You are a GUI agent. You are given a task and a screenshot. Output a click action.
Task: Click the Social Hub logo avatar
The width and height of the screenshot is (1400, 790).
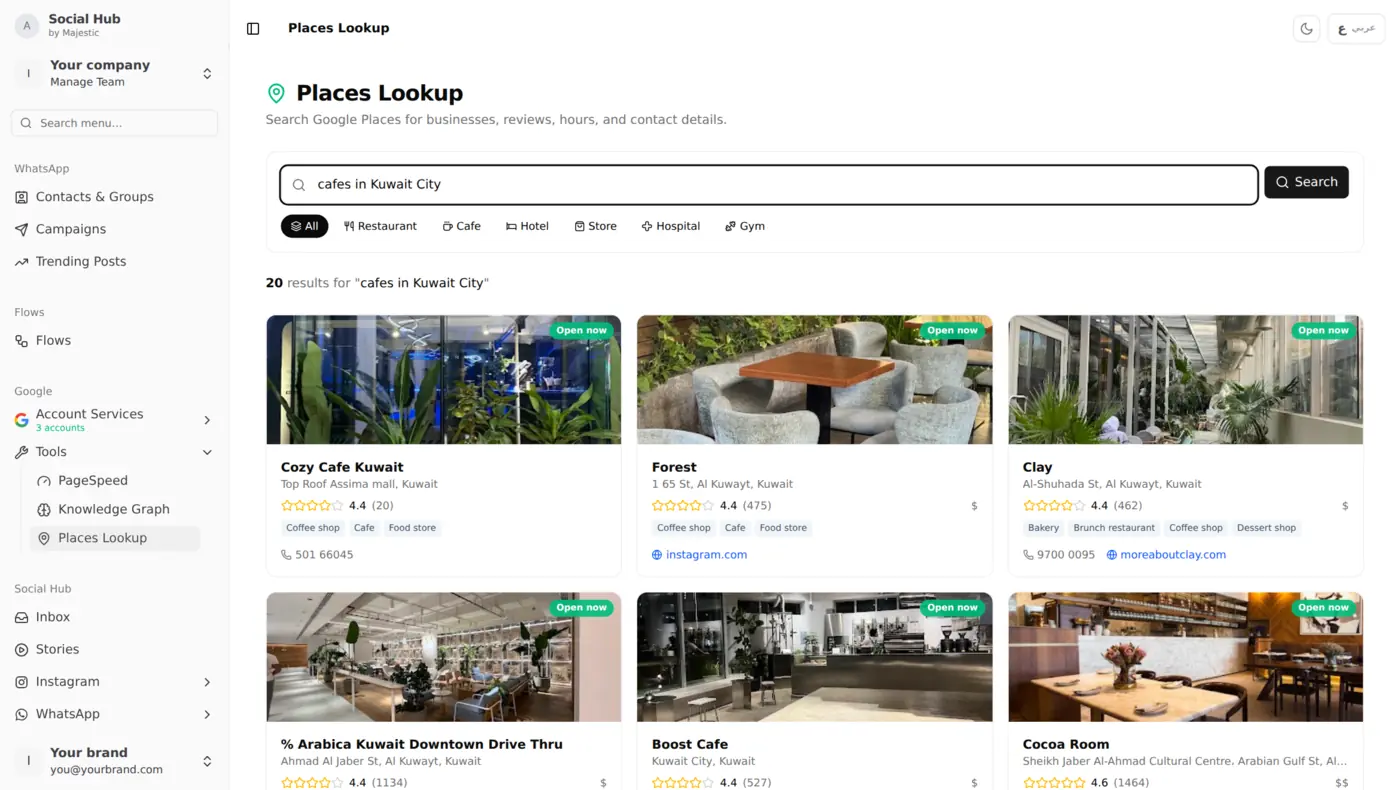click(27, 25)
